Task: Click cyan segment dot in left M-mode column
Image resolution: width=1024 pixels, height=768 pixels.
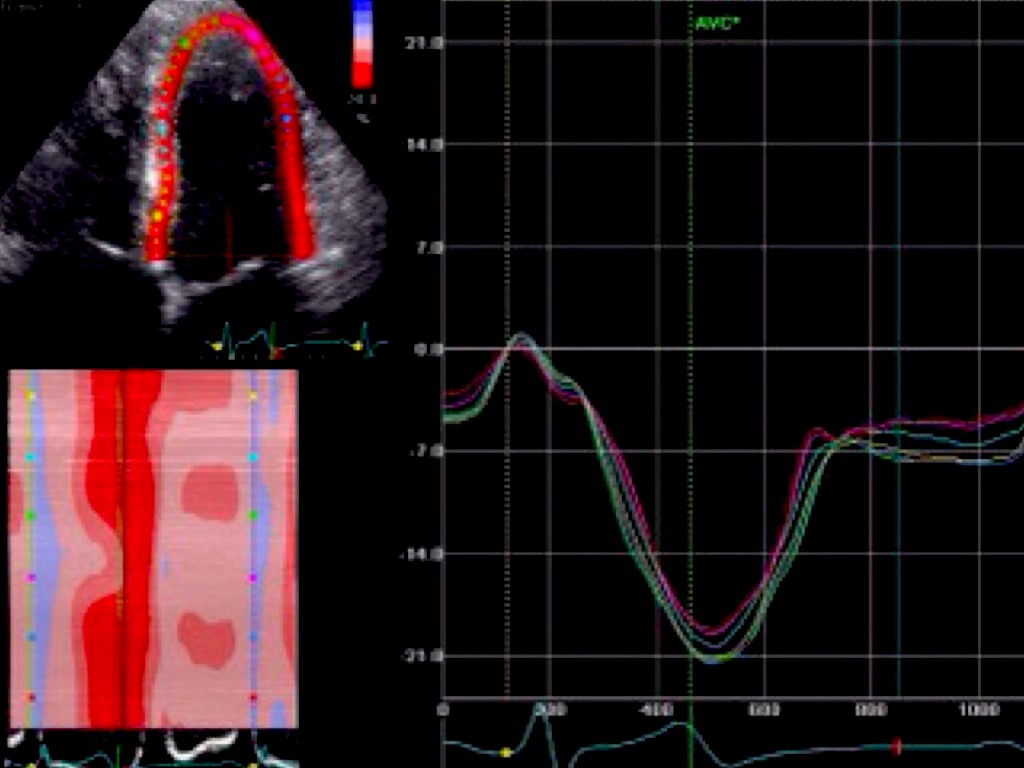Action: 30,457
